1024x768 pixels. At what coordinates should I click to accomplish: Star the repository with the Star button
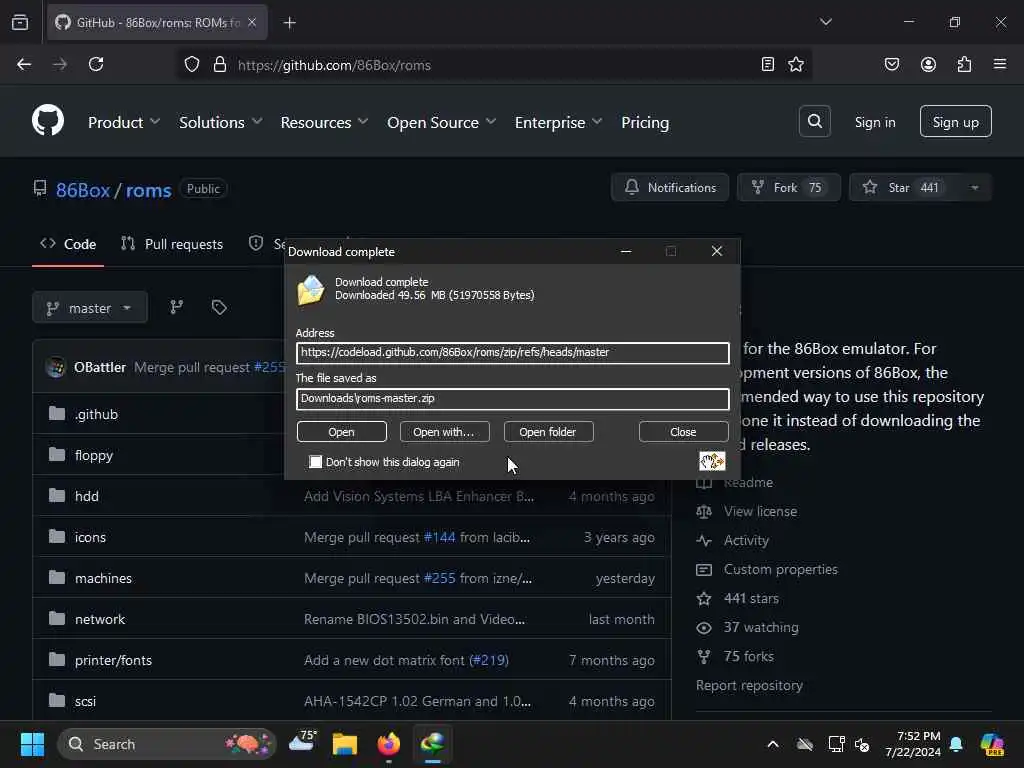point(903,187)
